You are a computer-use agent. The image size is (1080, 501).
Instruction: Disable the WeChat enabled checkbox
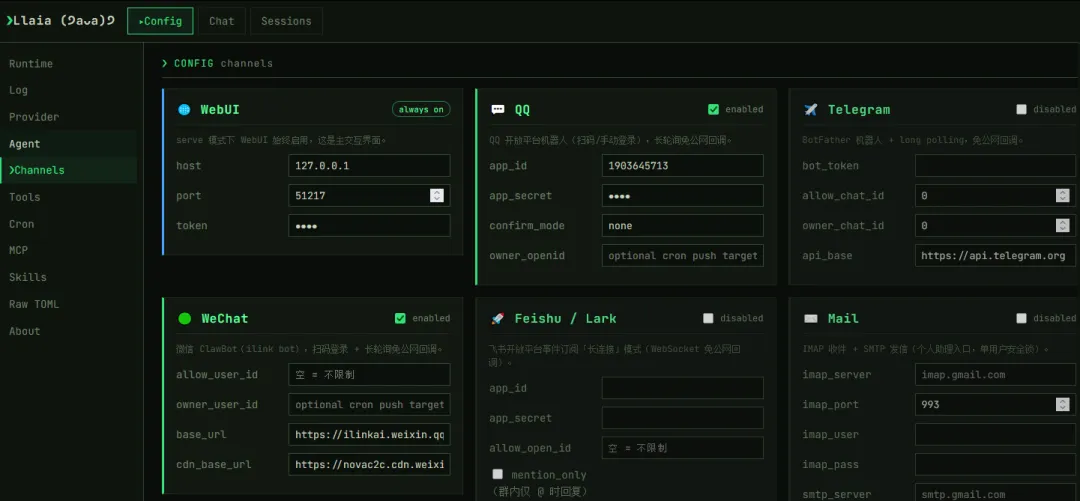click(400, 318)
